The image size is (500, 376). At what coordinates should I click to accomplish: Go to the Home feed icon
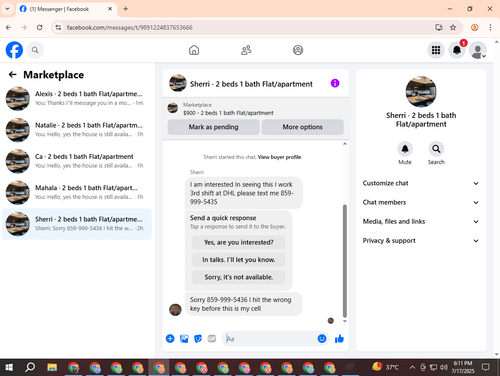(194, 50)
